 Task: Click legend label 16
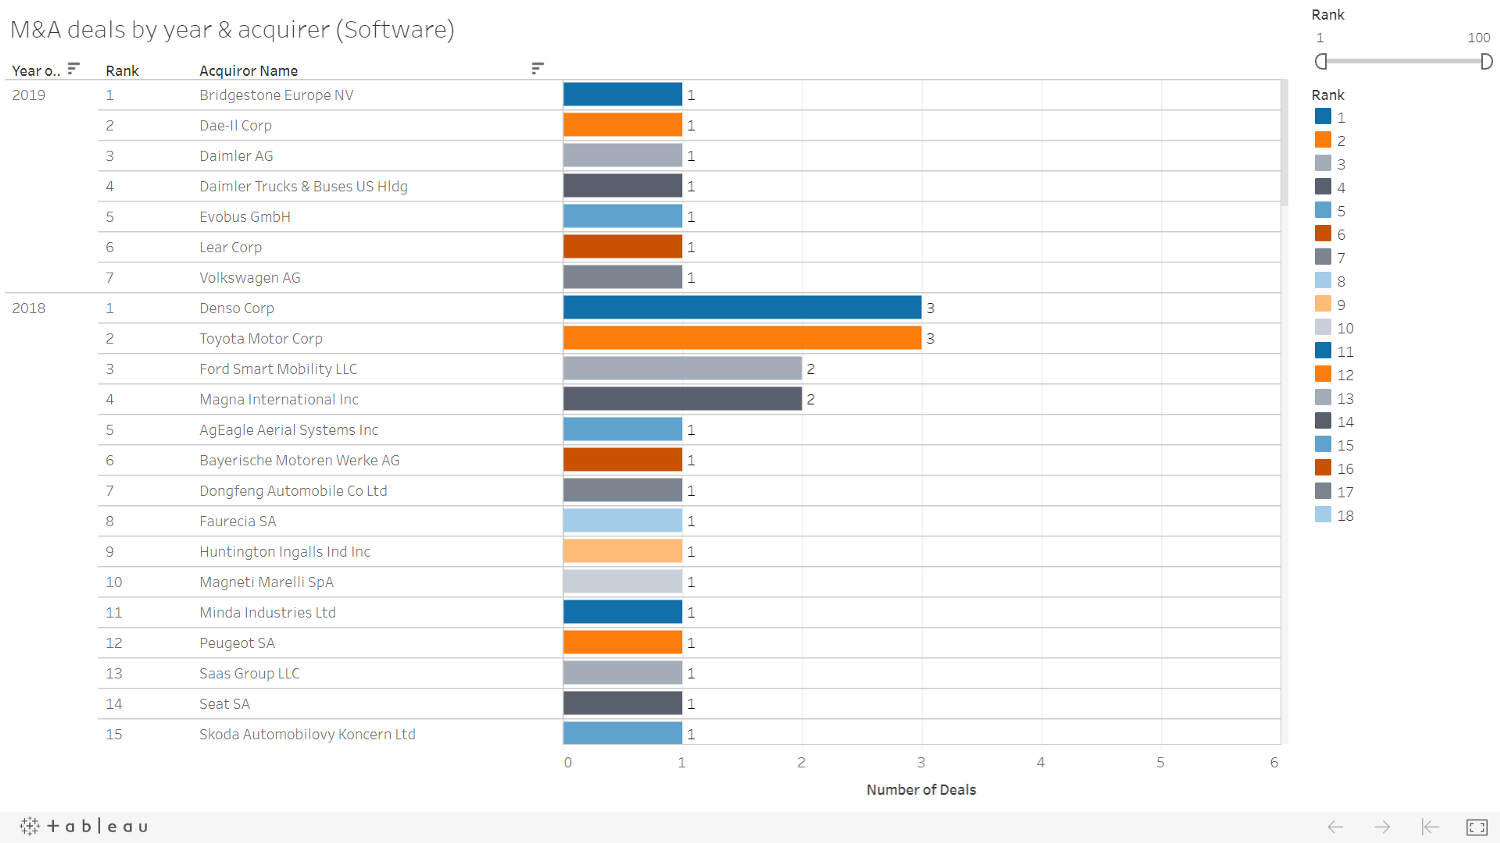[x=1345, y=468]
